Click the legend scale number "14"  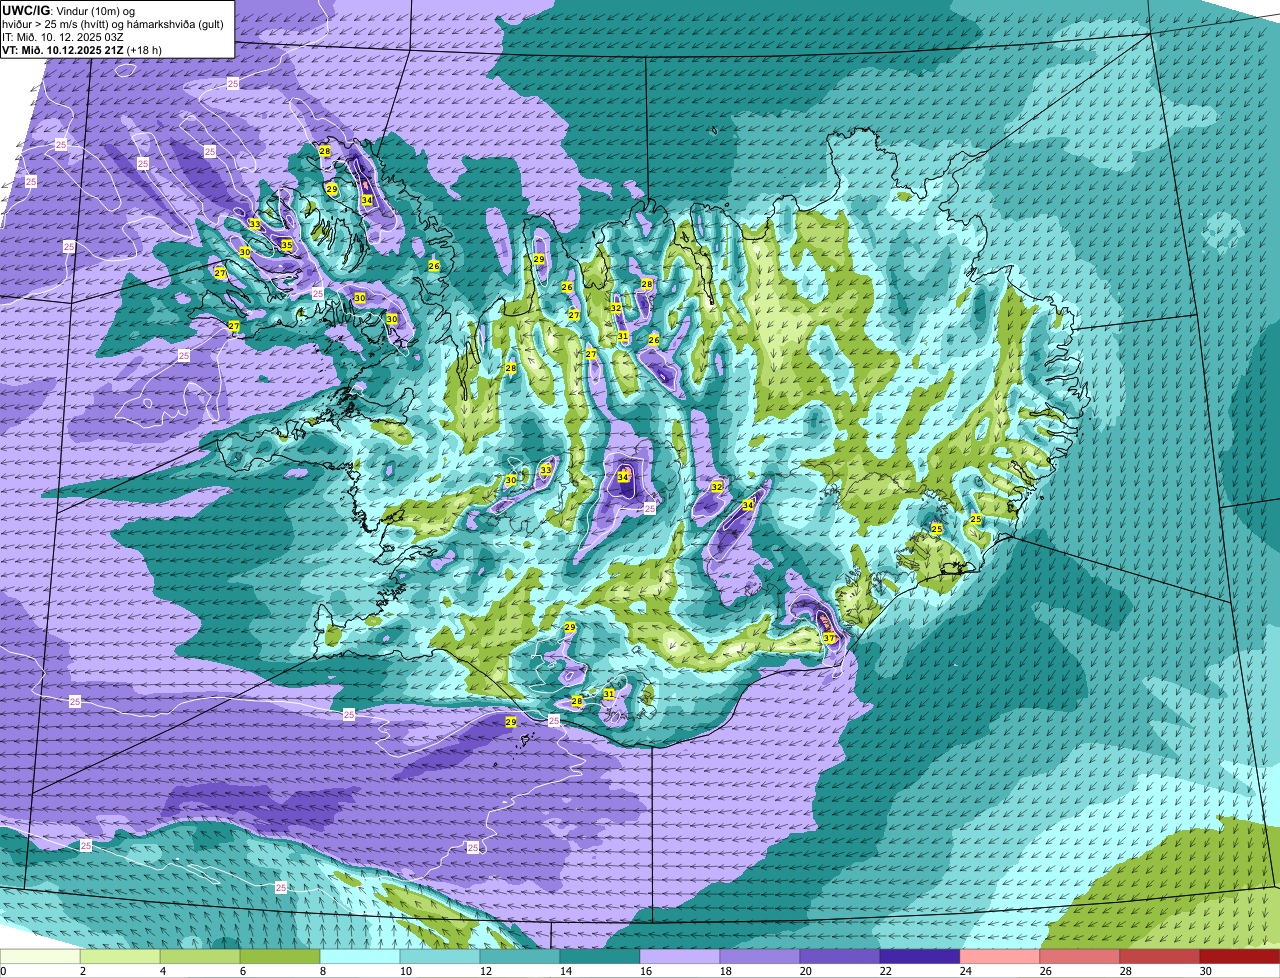tap(566, 971)
